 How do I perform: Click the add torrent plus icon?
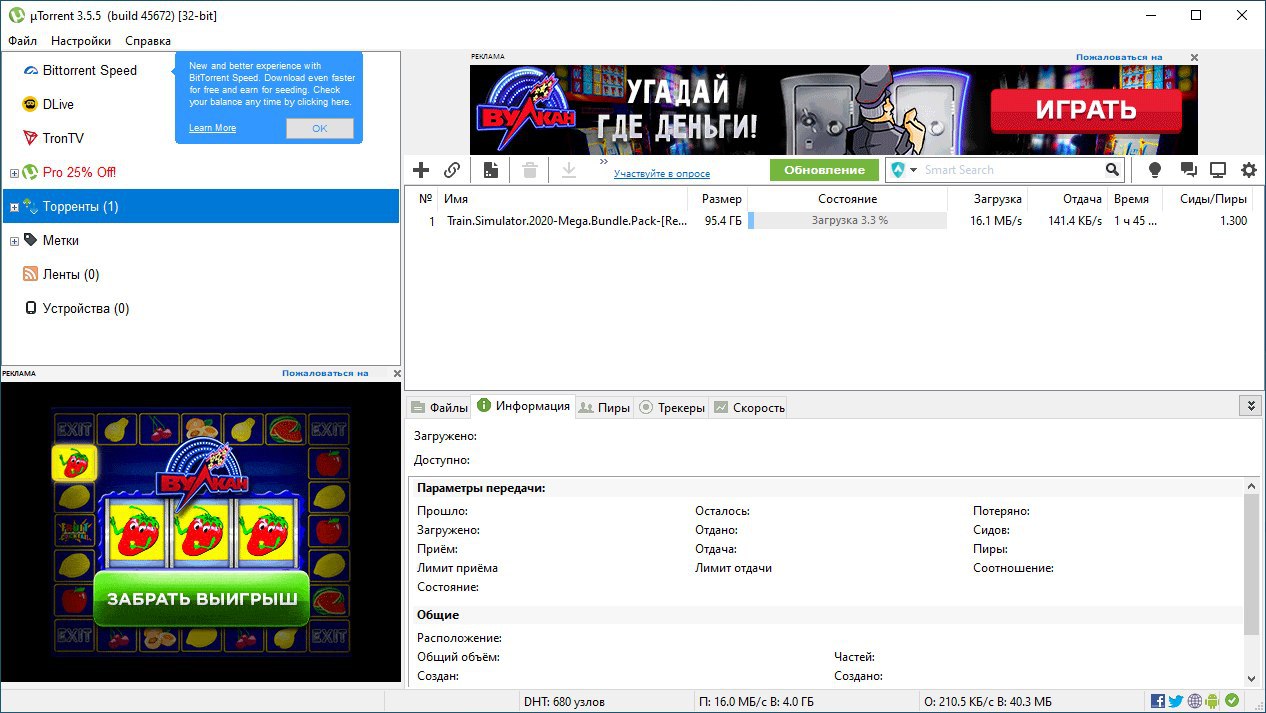coord(421,170)
